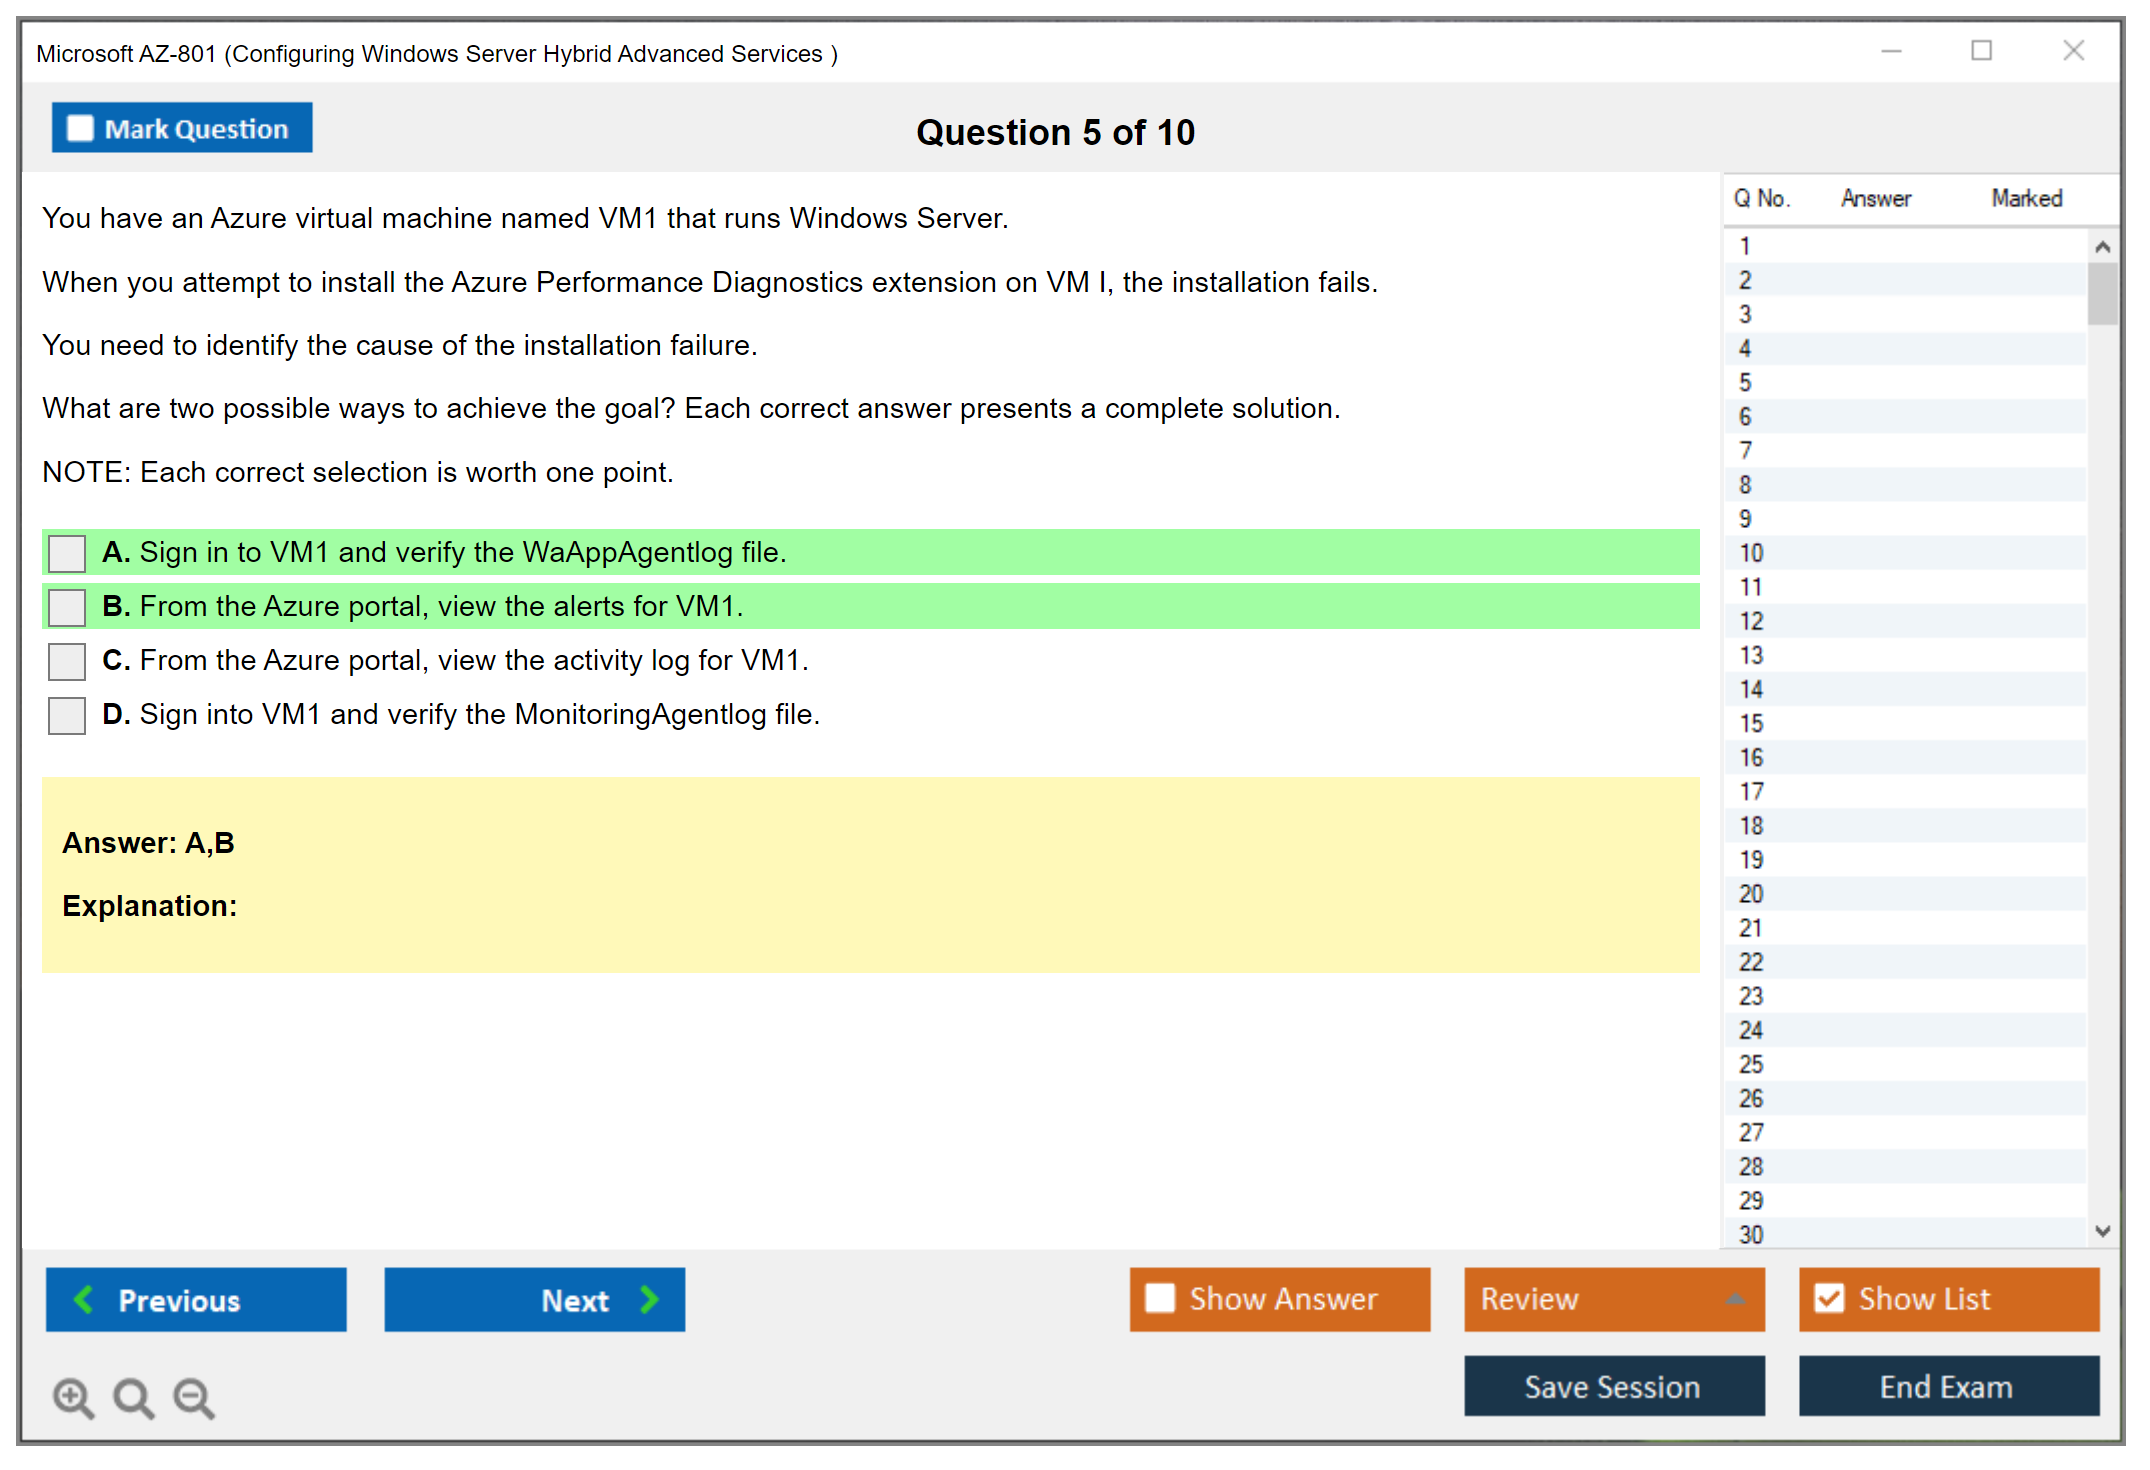Check answer option A WaAppAgentlog
Screen dimensions: 2150x1470
[x=67, y=553]
